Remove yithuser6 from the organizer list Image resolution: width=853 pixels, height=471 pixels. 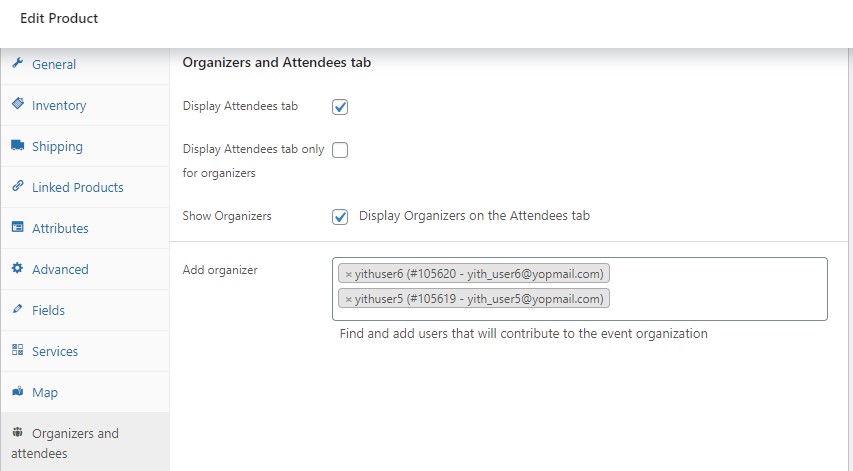348,274
